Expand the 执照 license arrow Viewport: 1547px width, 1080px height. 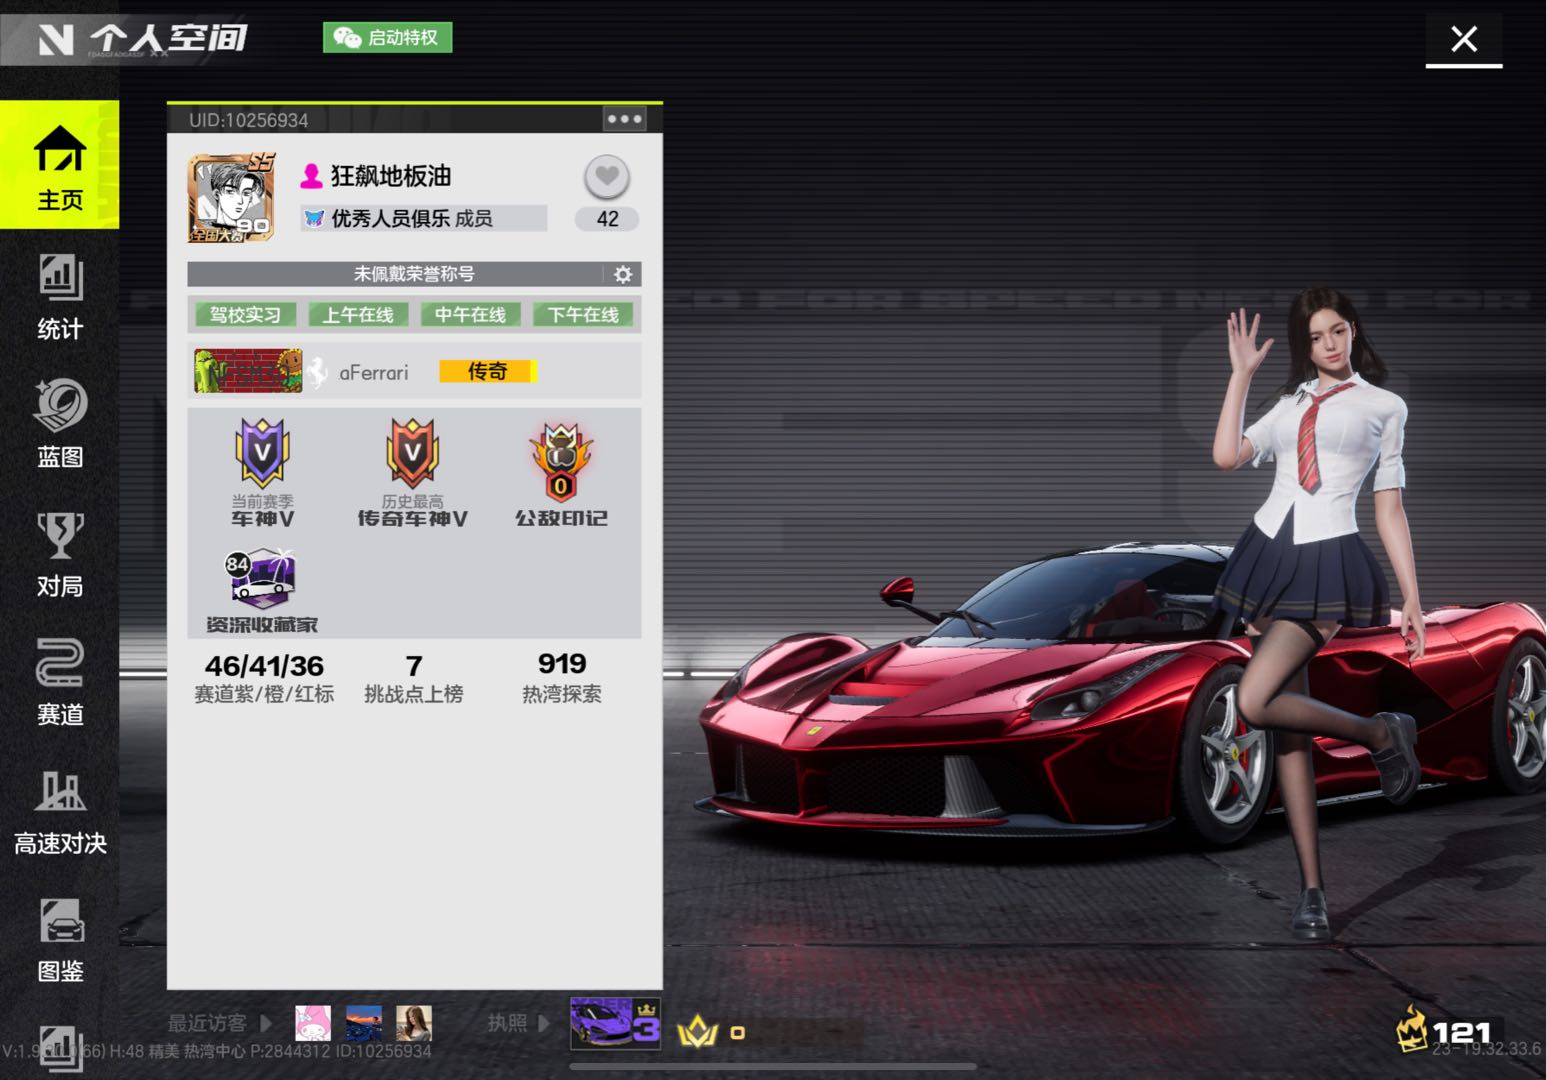point(543,1023)
